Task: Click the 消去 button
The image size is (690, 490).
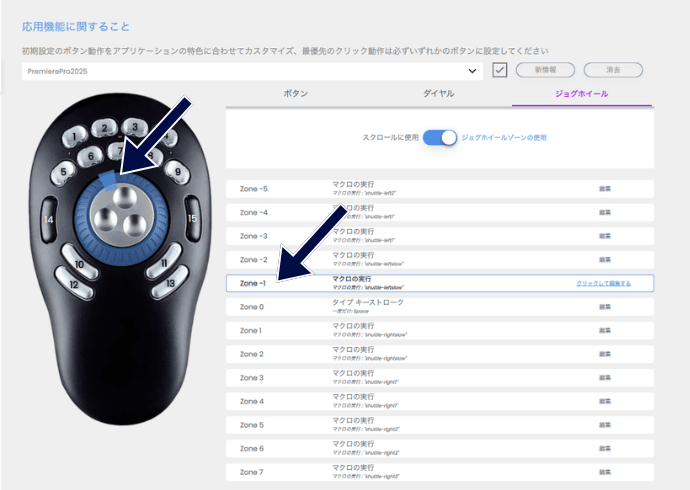Action: pyautogui.click(x=613, y=70)
